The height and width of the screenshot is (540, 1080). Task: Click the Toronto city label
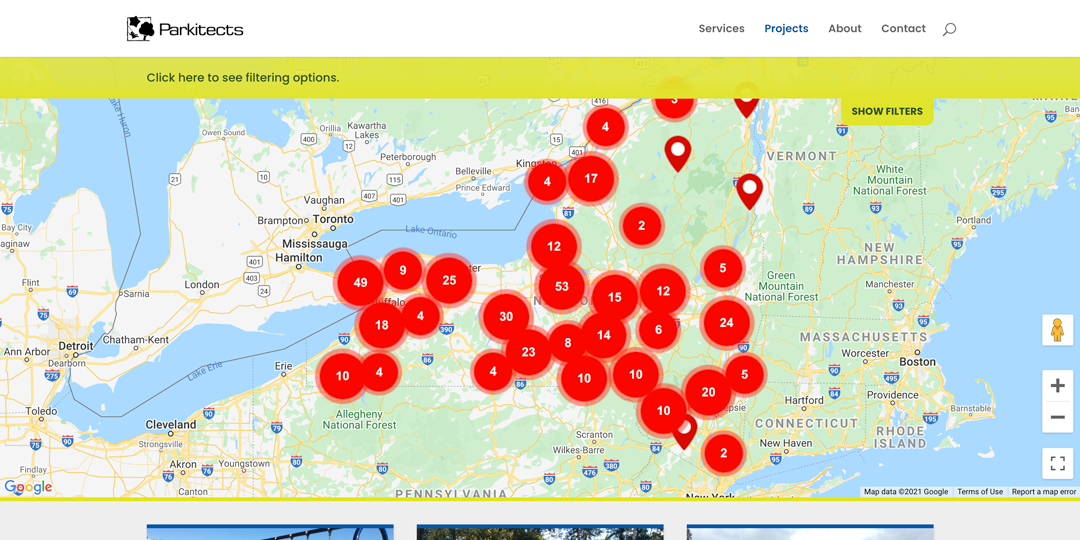(x=333, y=219)
